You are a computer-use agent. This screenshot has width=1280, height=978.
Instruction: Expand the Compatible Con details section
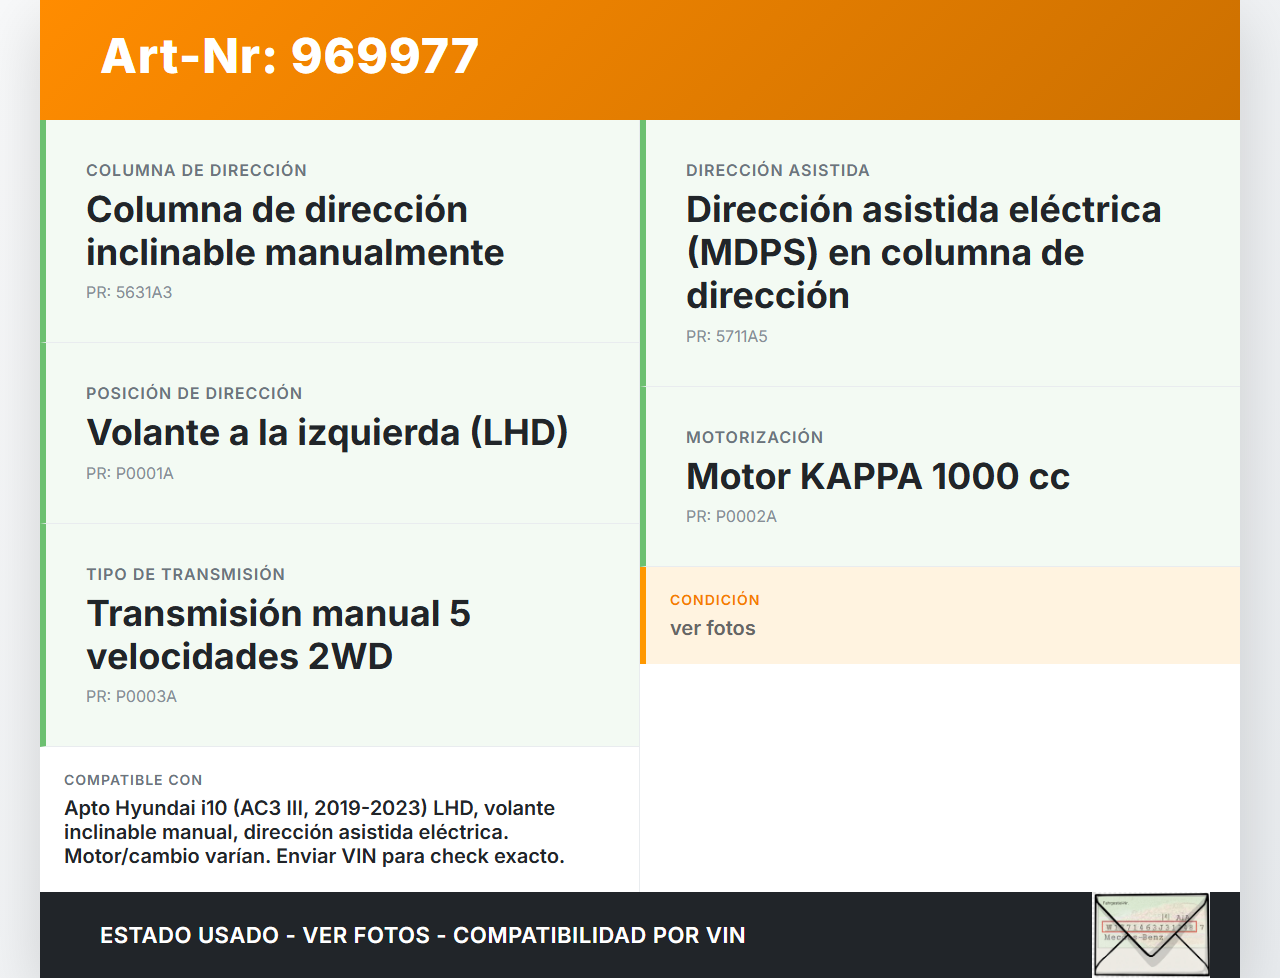(x=340, y=818)
